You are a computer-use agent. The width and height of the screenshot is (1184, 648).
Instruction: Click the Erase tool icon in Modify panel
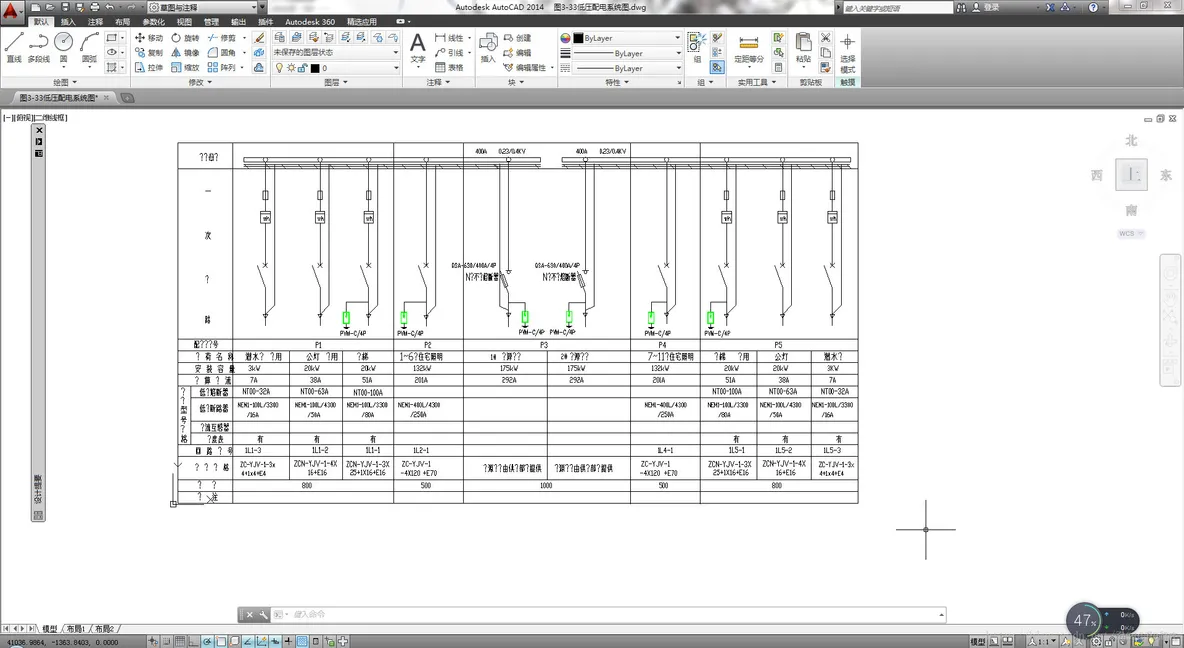[259, 38]
